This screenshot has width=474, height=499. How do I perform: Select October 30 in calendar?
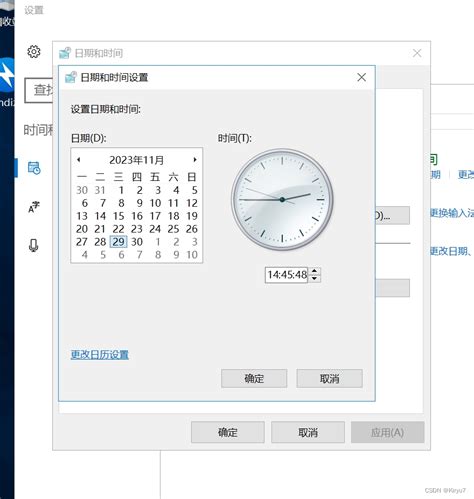tap(82, 190)
